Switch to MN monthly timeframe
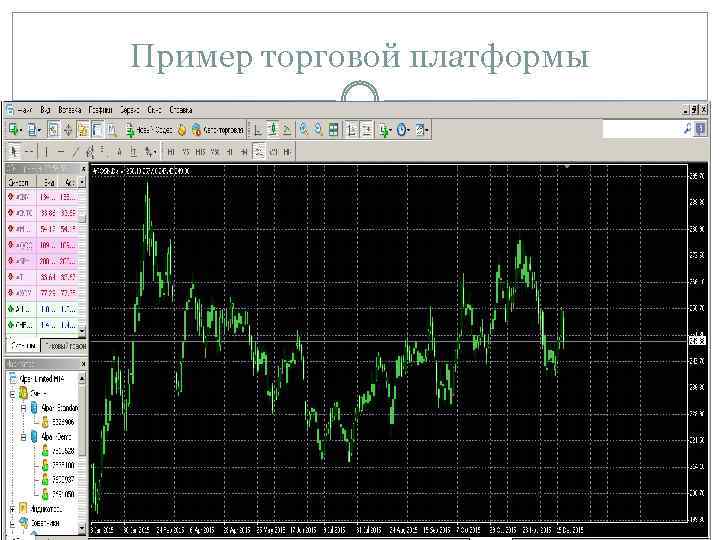The image size is (720, 540). tap(287, 152)
